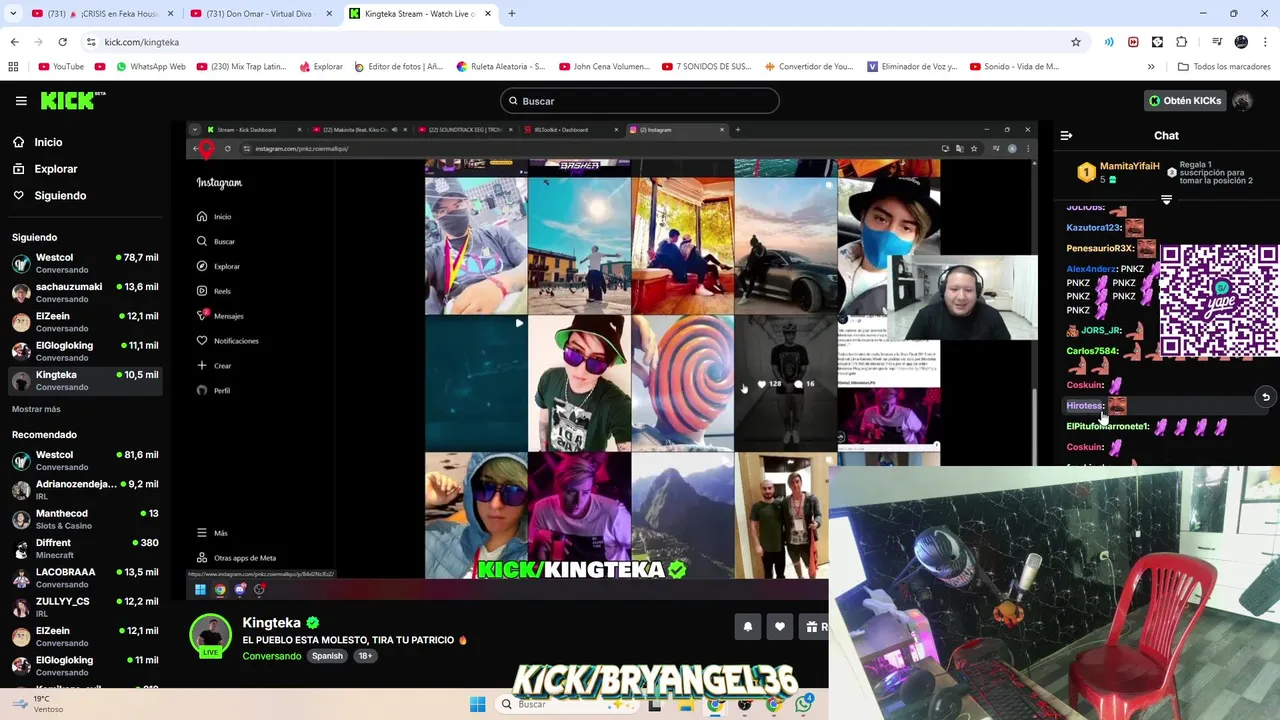Viewport: 1280px width, 720px height.
Task: Open Westcol channel in Siguiendo list
Action: coord(85,263)
